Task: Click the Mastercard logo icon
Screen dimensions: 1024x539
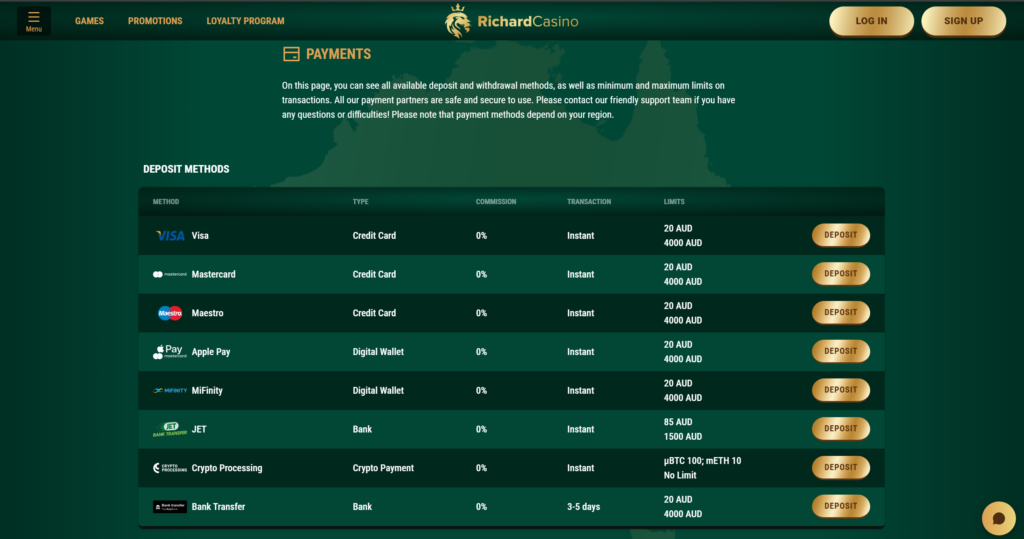Action: (170, 274)
